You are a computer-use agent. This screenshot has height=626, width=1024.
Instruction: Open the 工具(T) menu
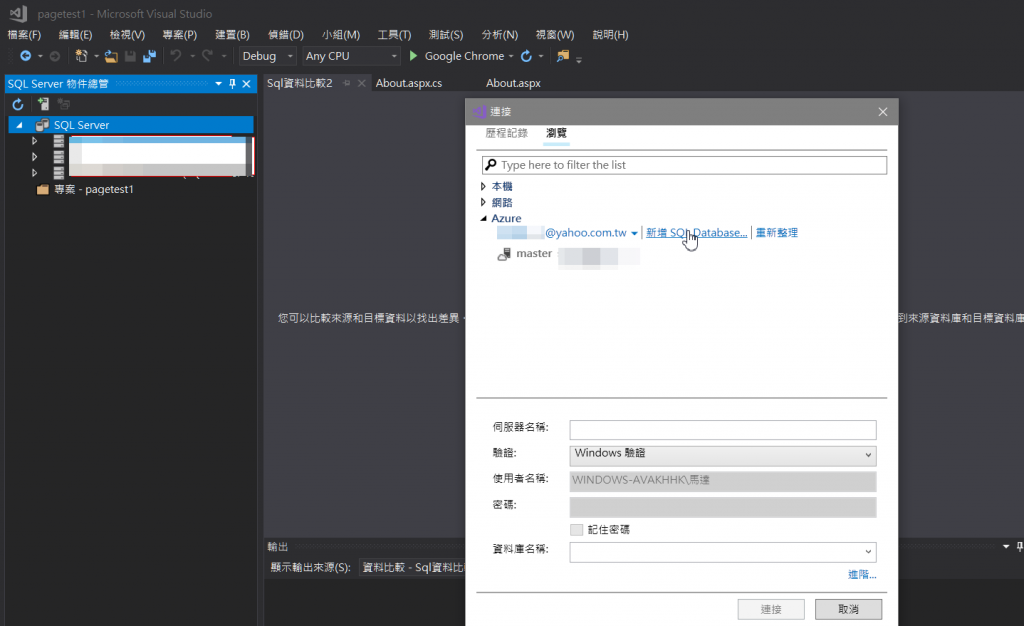pos(394,35)
